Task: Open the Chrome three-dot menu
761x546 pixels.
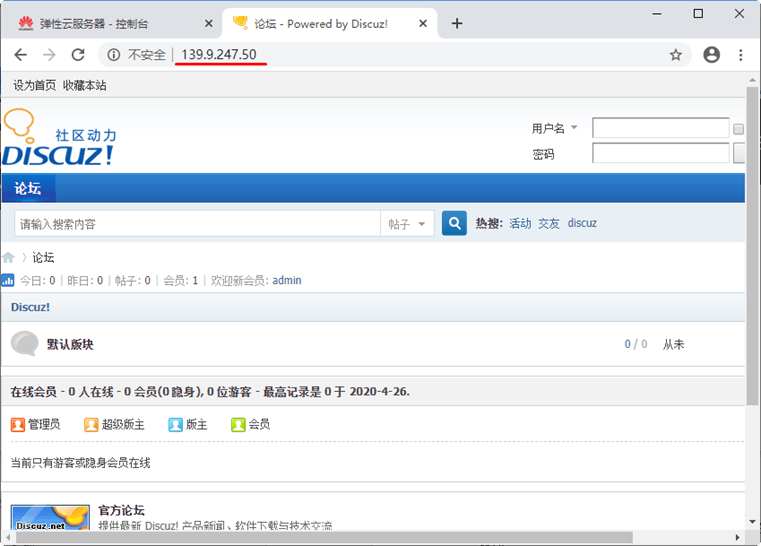Action: [741, 55]
